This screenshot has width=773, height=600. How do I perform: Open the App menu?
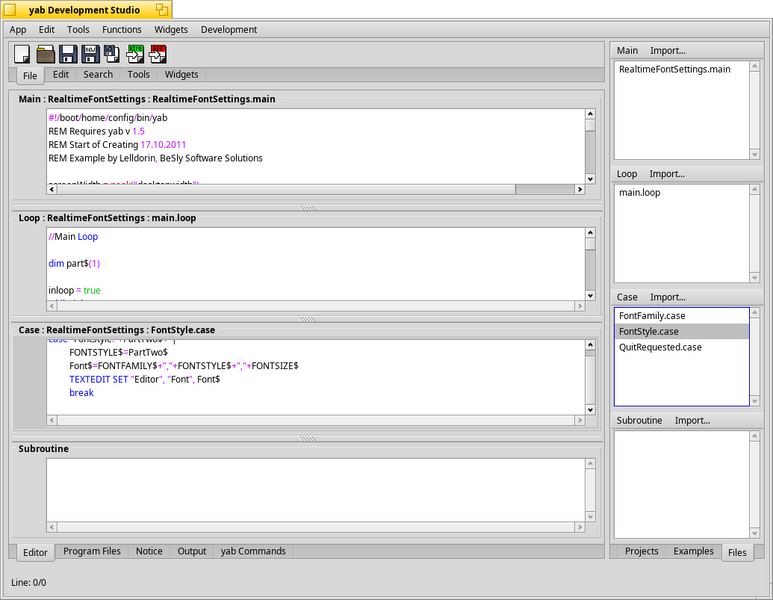[x=18, y=30]
